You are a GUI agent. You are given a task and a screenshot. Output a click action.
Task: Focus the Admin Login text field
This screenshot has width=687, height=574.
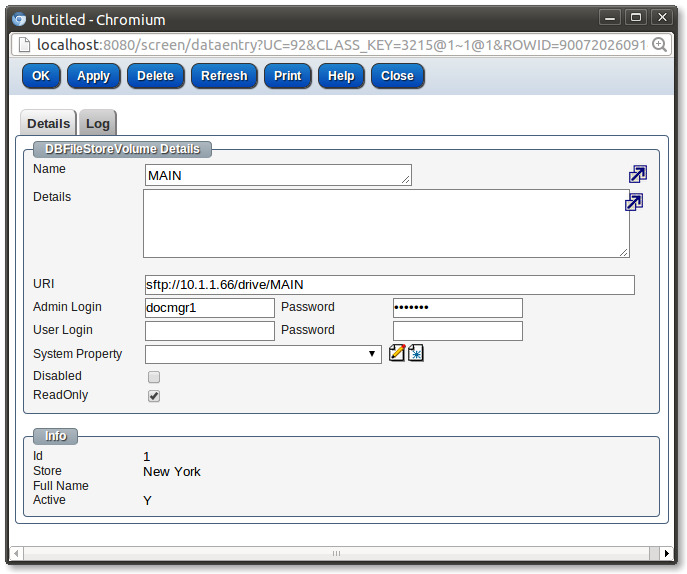click(209, 307)
